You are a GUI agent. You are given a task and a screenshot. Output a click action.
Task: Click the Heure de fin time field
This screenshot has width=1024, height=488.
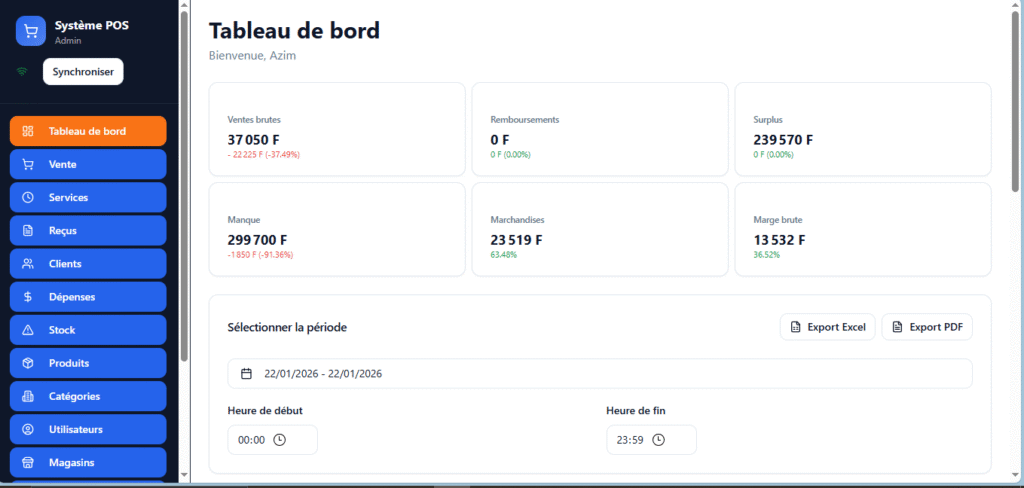pyautogui.click(x=640, y=440)
